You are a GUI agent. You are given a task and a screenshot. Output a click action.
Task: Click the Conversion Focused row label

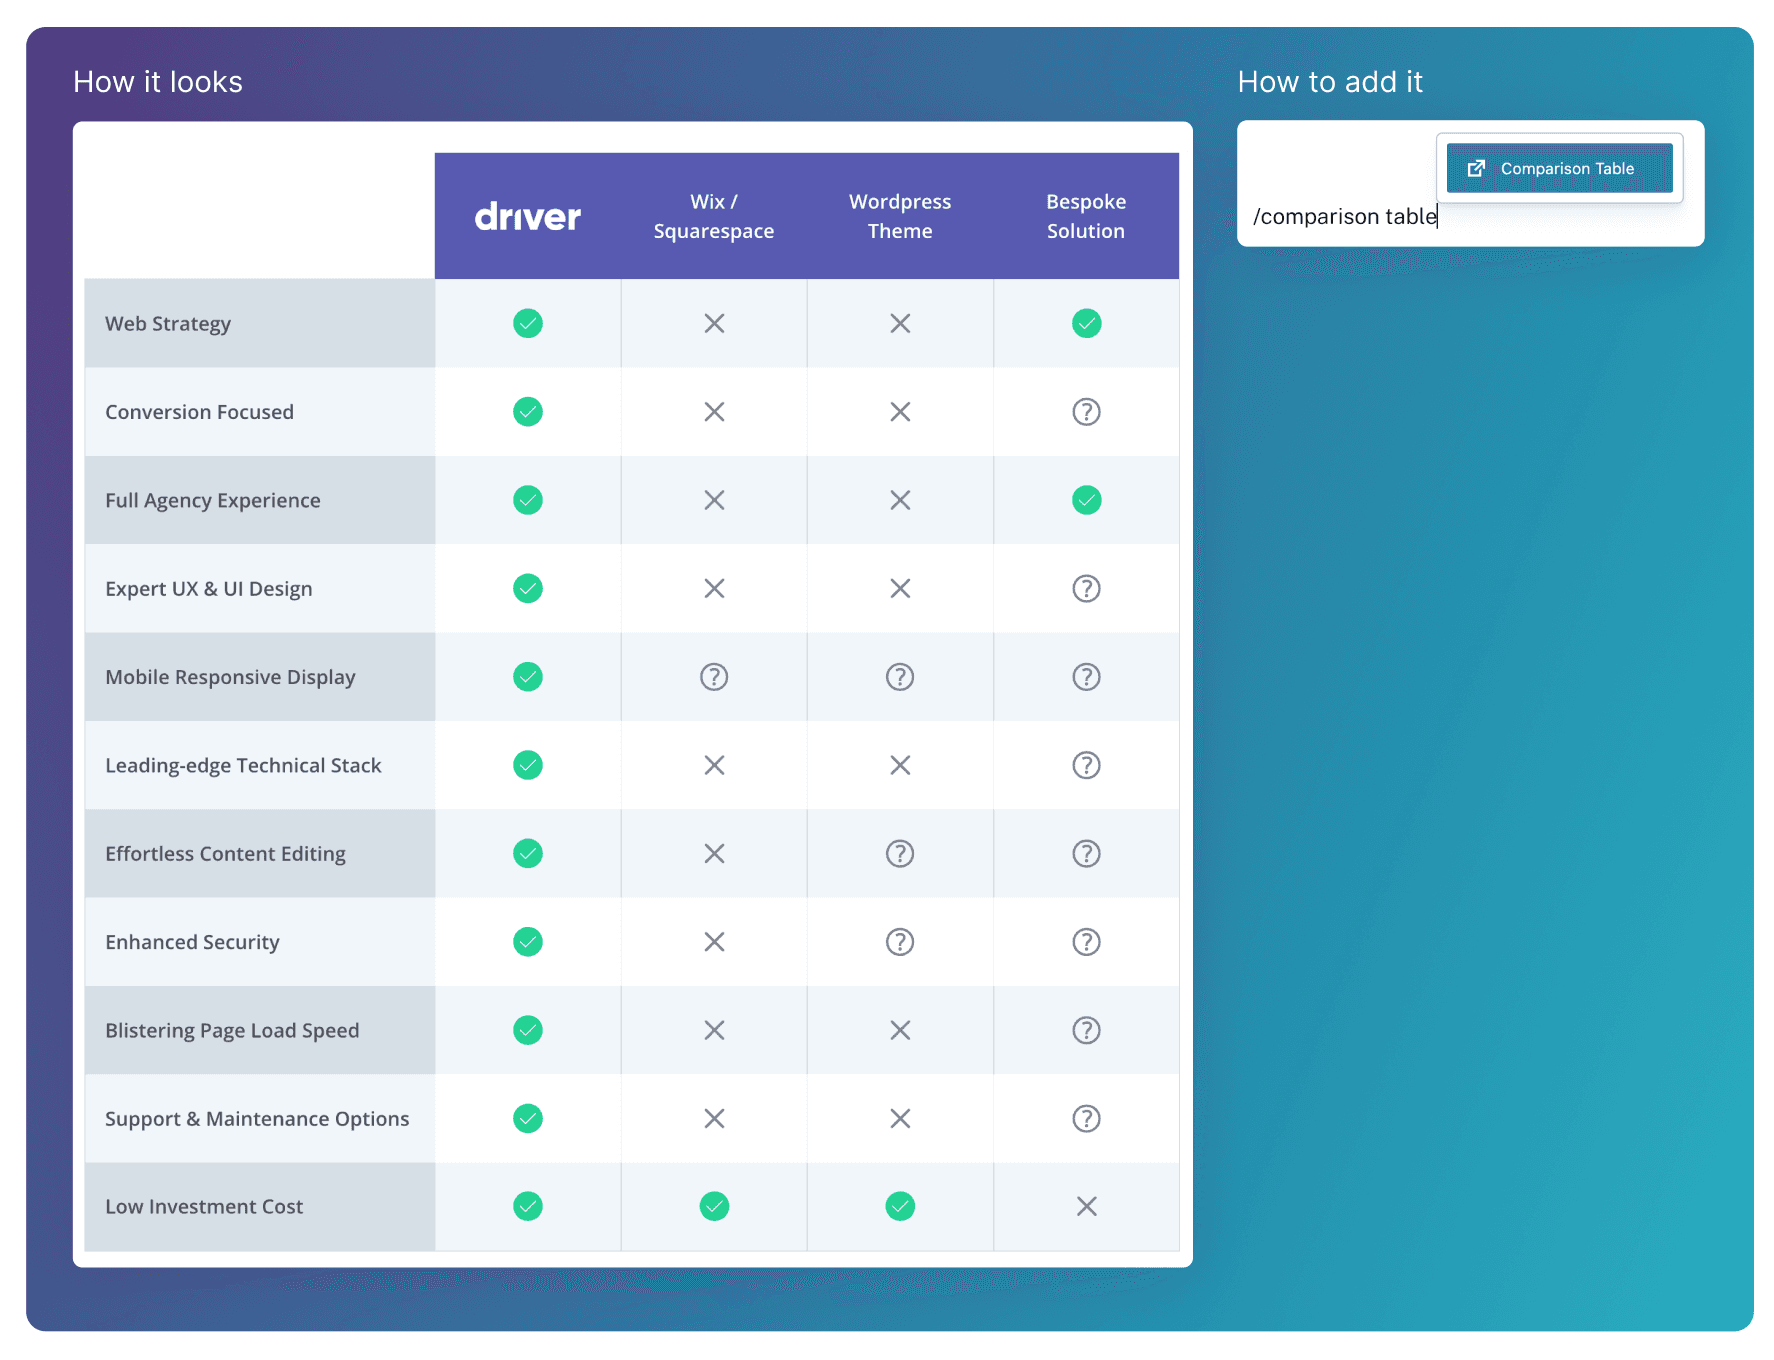point(200,412)
